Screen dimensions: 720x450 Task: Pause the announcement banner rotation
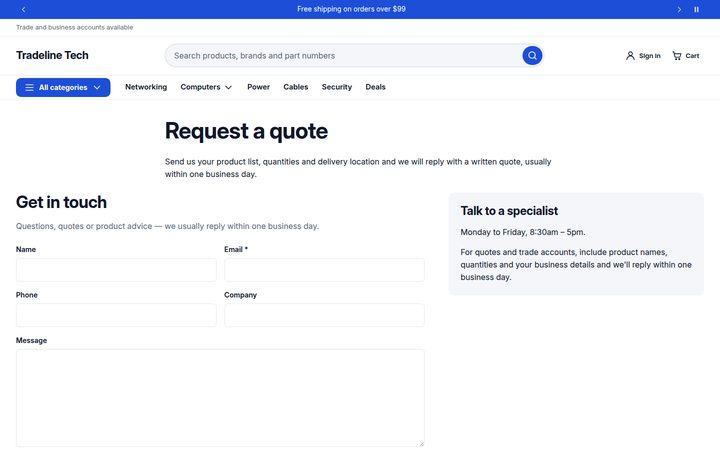pyautogui.click(x=696, y=9)
